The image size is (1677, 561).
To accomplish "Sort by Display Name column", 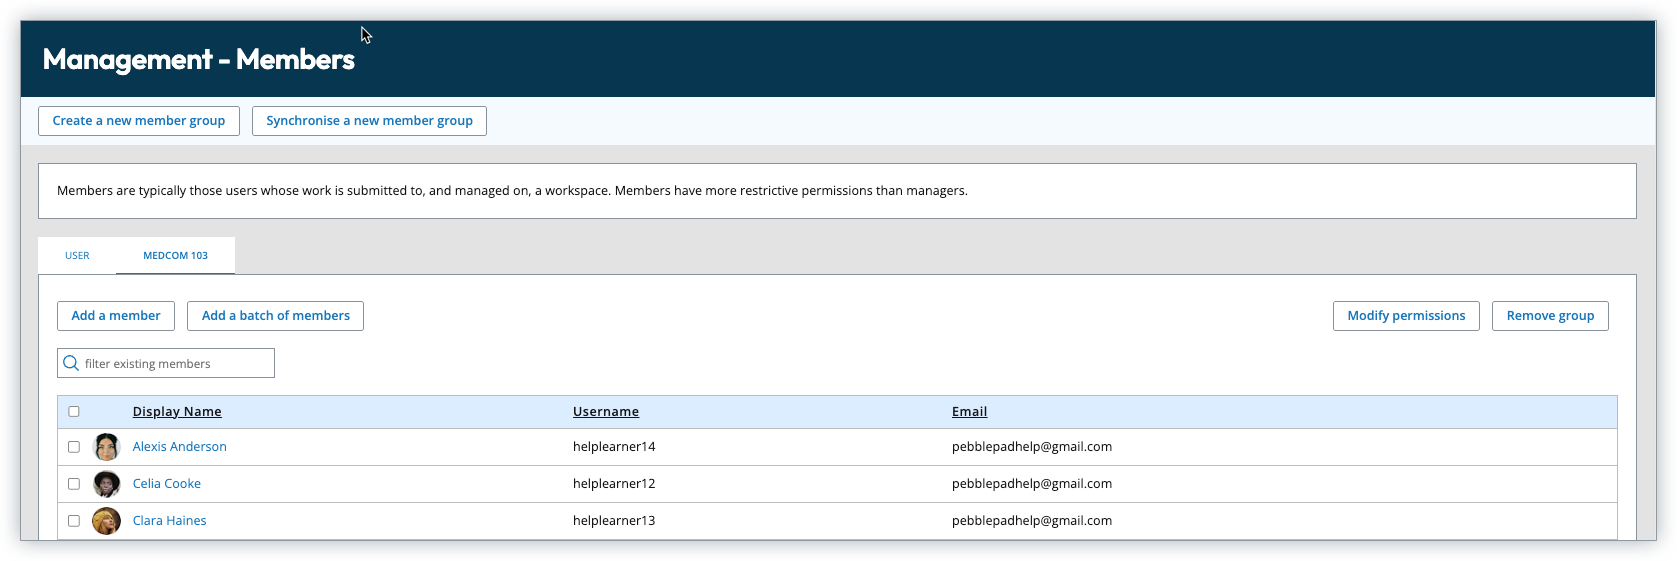I will pyautogui.click(x=177, y=412).
